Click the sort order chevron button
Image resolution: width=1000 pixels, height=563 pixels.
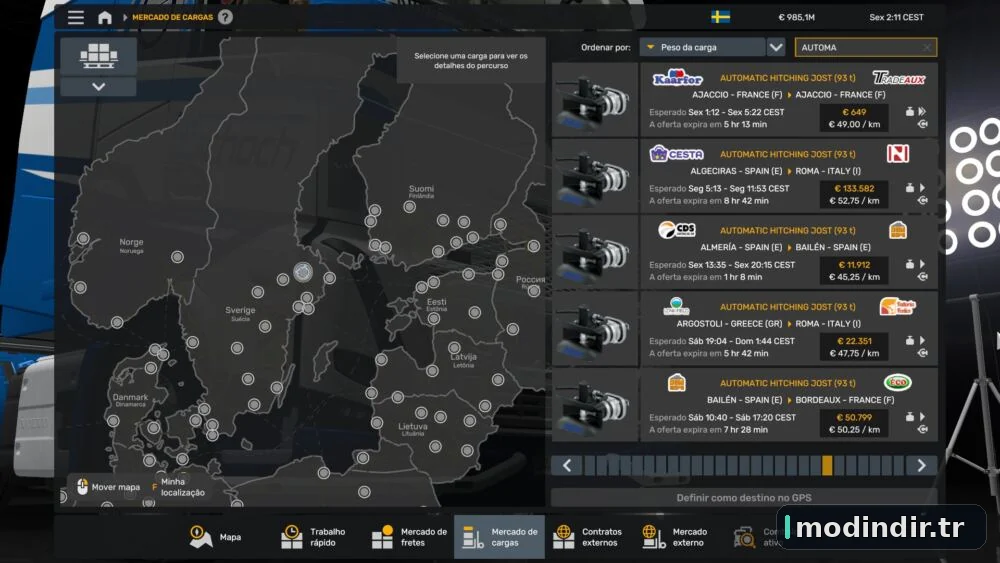pyautogui.click(x=776, y=47)
